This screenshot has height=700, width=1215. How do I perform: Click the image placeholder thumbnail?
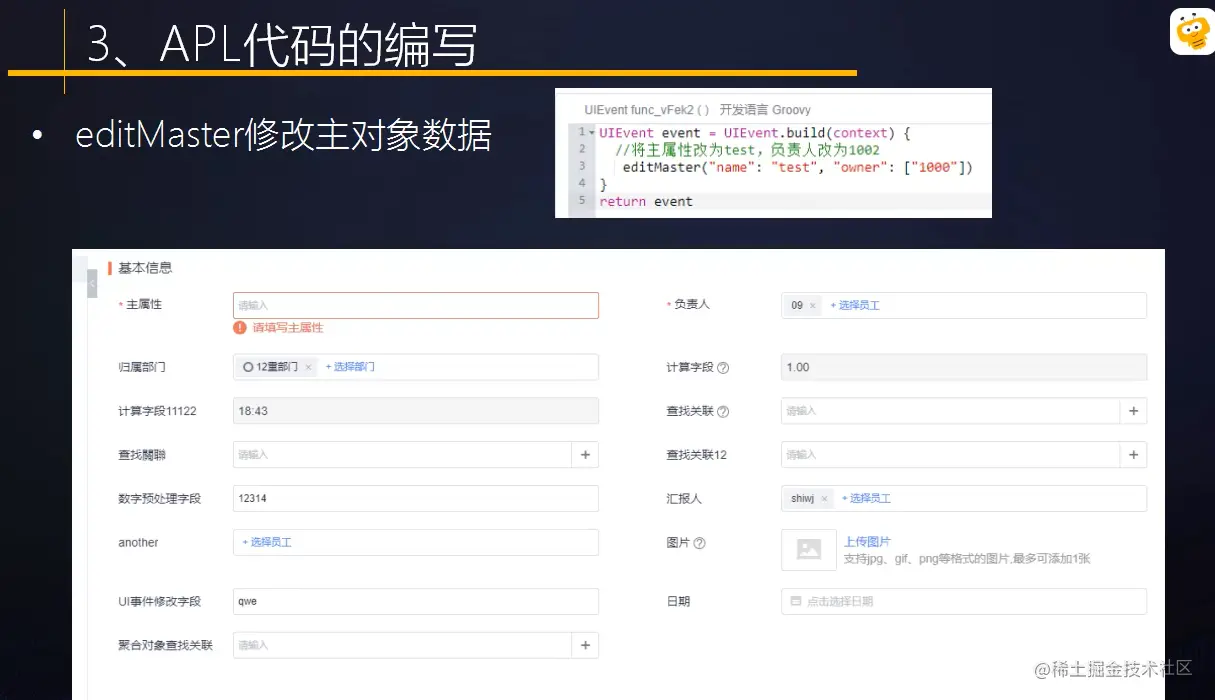[x=809, y=549]
